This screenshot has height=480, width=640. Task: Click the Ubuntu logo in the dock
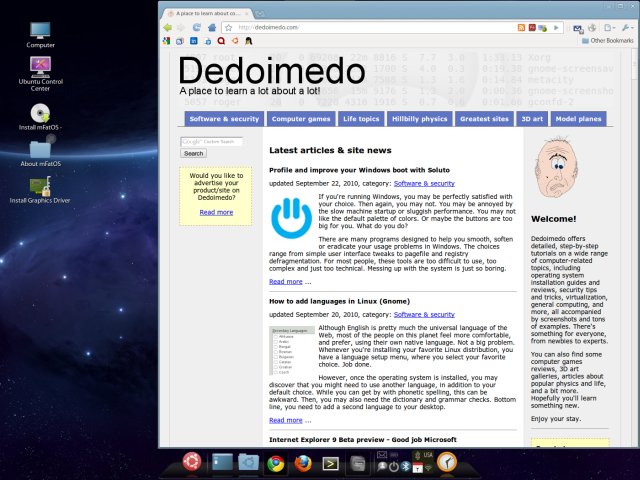coord(190,462)
